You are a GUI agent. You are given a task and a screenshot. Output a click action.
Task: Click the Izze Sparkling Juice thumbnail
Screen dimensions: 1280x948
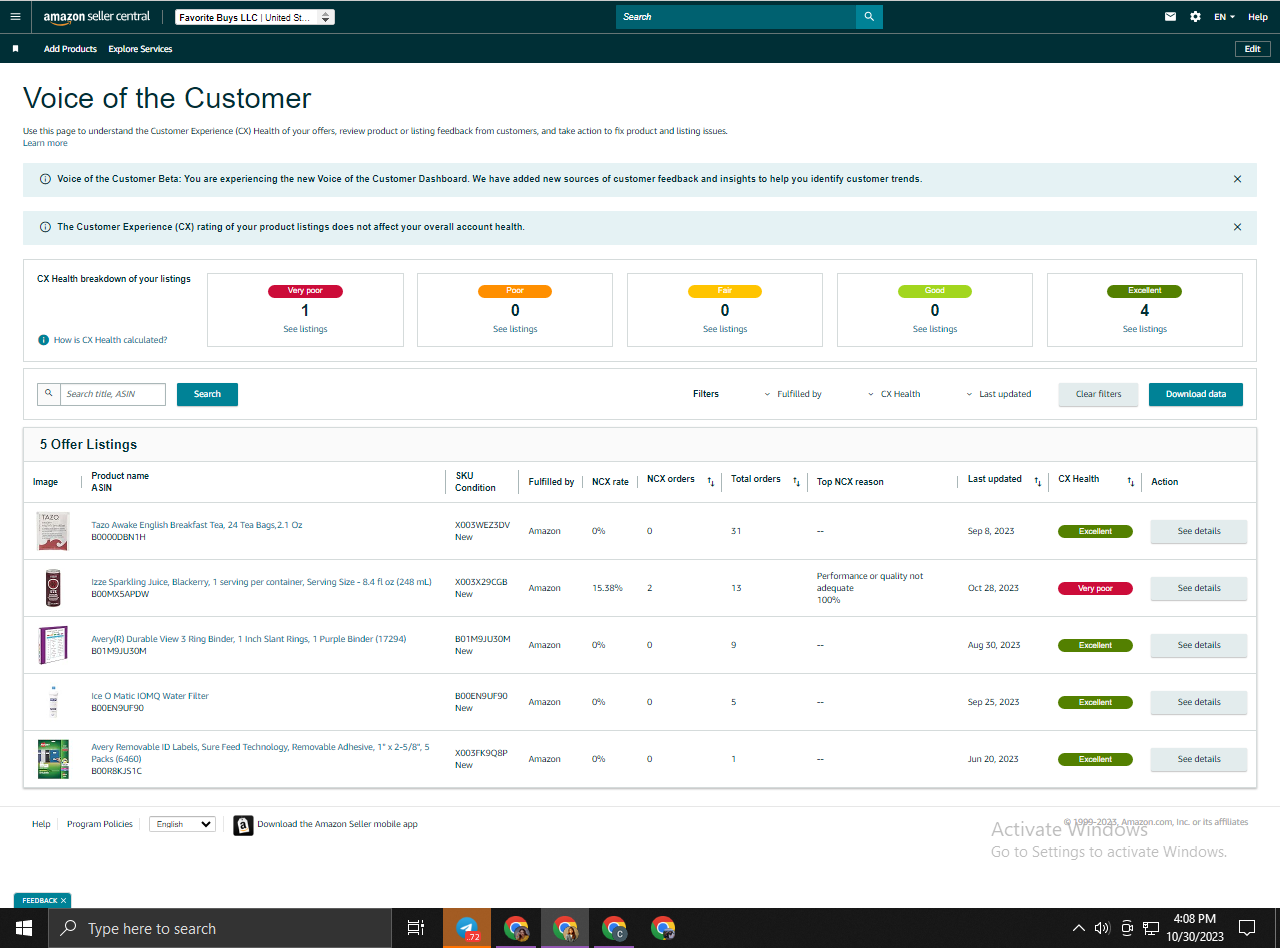tap(52, 588)
